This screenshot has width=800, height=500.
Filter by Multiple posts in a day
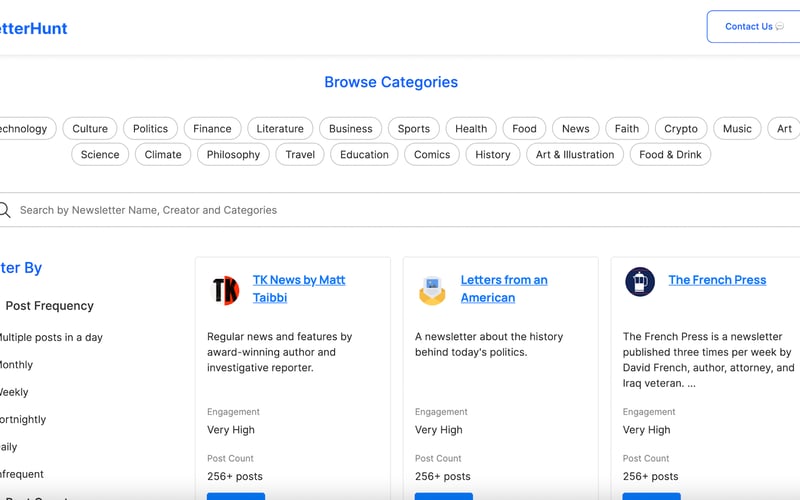click(x=51, y=337)
